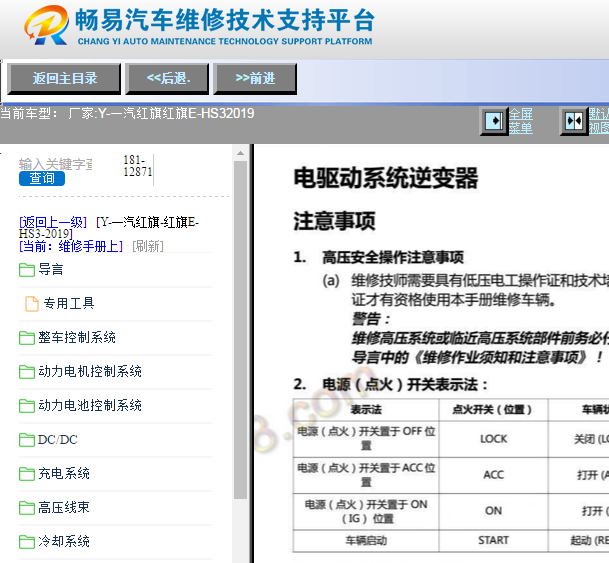
Task: Click the default view split icon
Action: click(574, 121)
